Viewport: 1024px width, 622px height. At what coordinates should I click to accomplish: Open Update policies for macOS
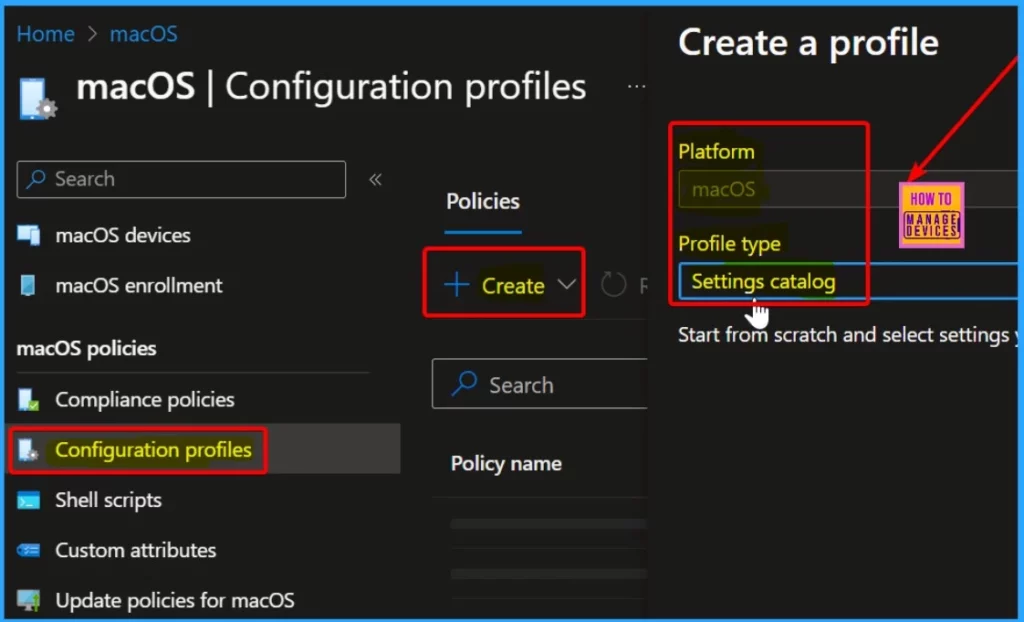coord(175,600)
